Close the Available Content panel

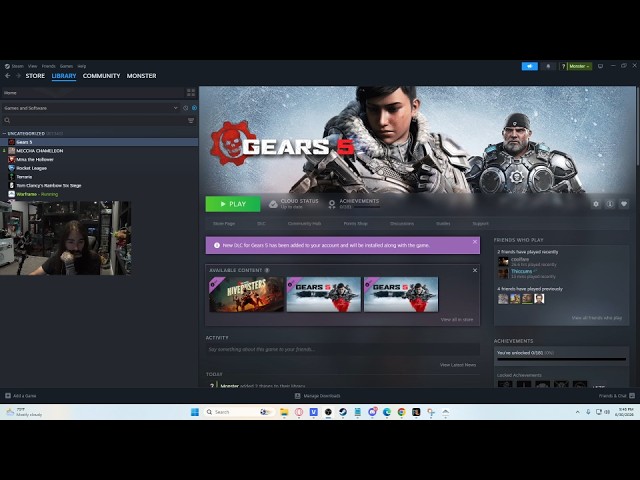click(x=475, y=270)
